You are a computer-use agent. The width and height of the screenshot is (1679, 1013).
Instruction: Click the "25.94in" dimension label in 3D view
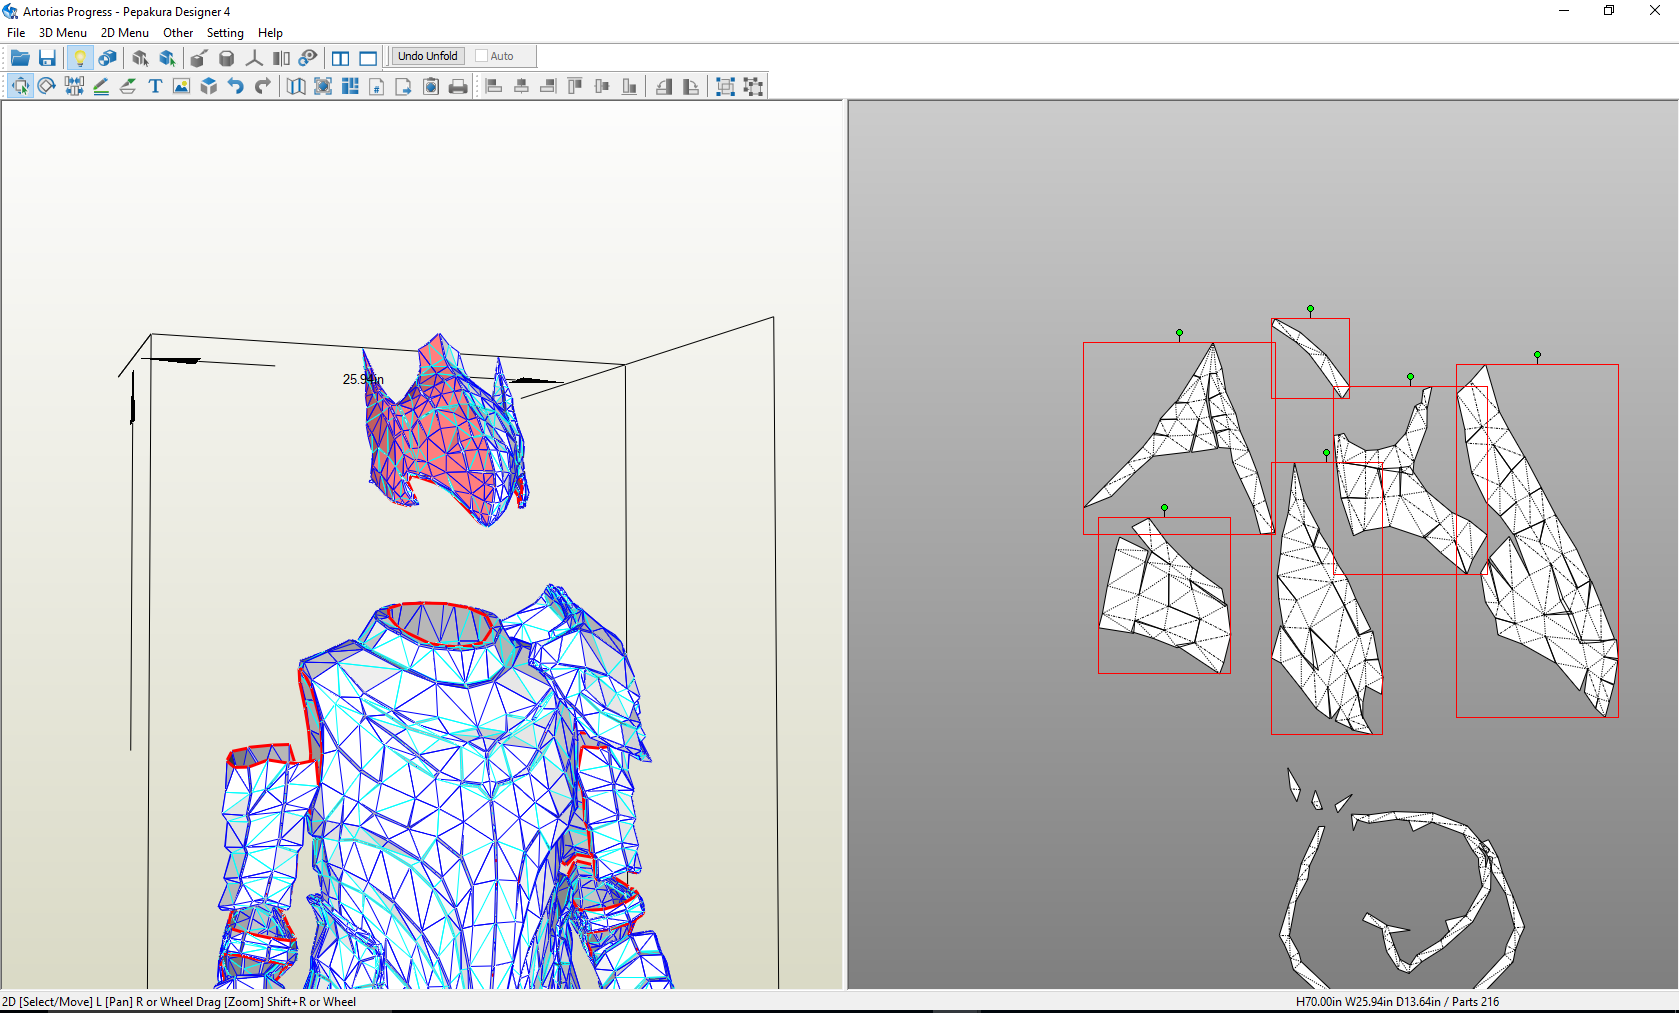click(x=363, y=379)
